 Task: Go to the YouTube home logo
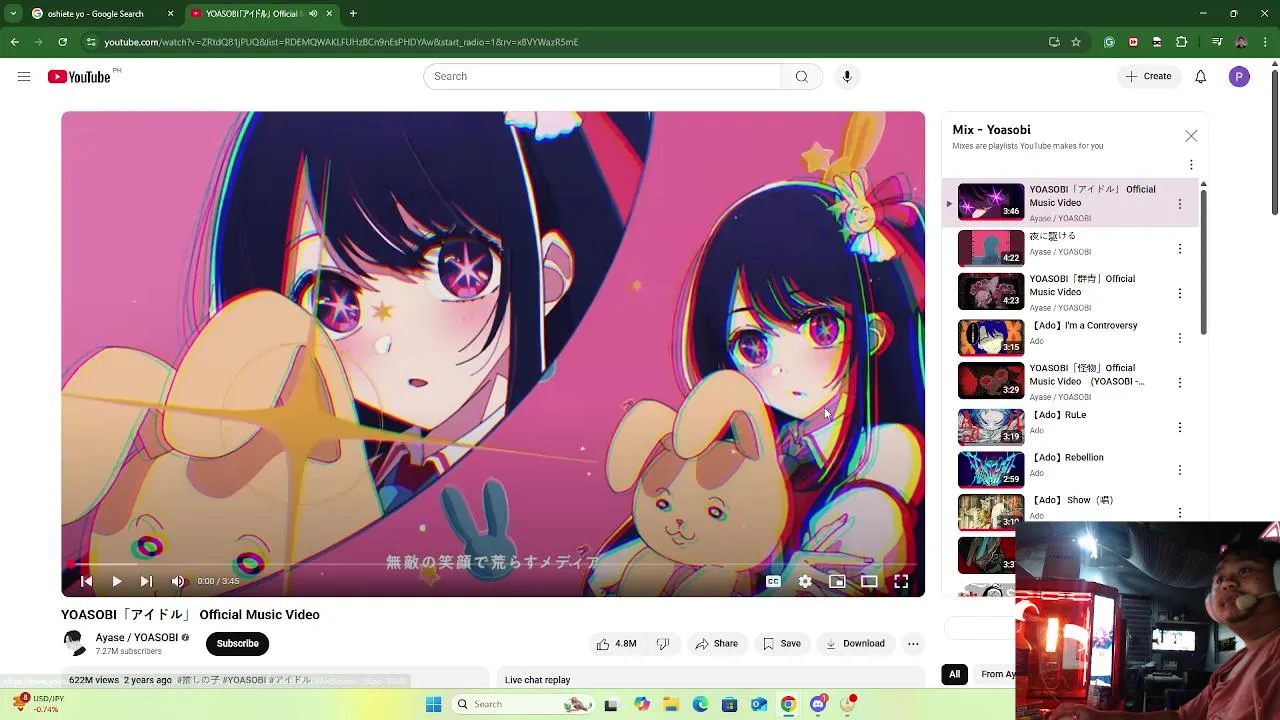pyautogui.click(x=79, y=77)
